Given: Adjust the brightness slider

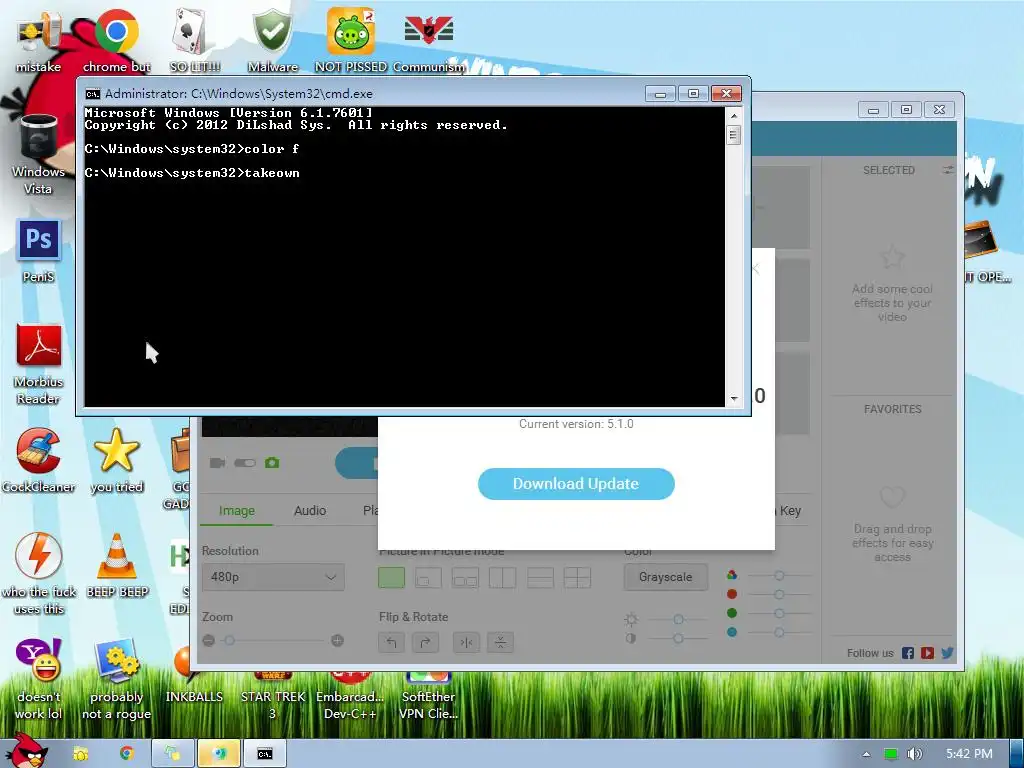Looking at the screenshot, I should pyautogui.click(x=679, y=619).
